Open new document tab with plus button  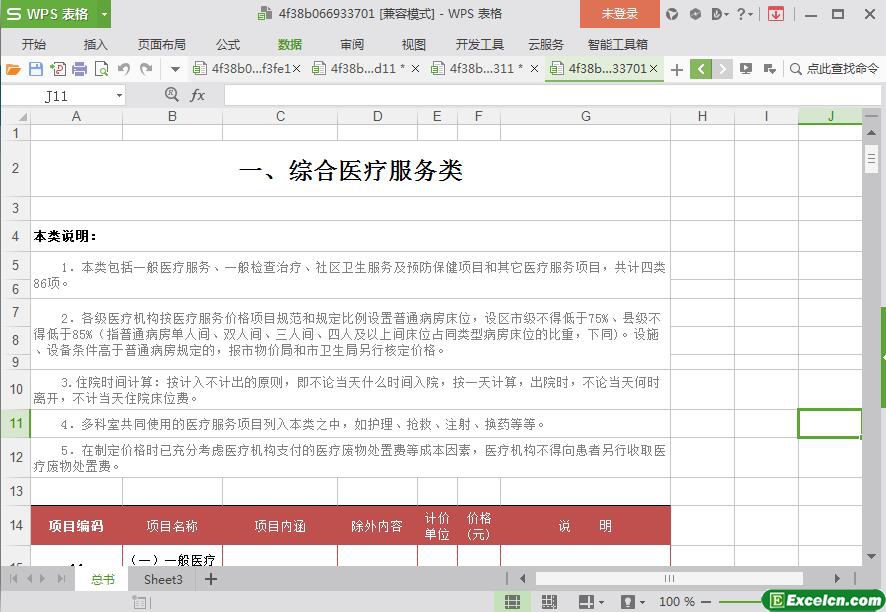tap(676, 69)
